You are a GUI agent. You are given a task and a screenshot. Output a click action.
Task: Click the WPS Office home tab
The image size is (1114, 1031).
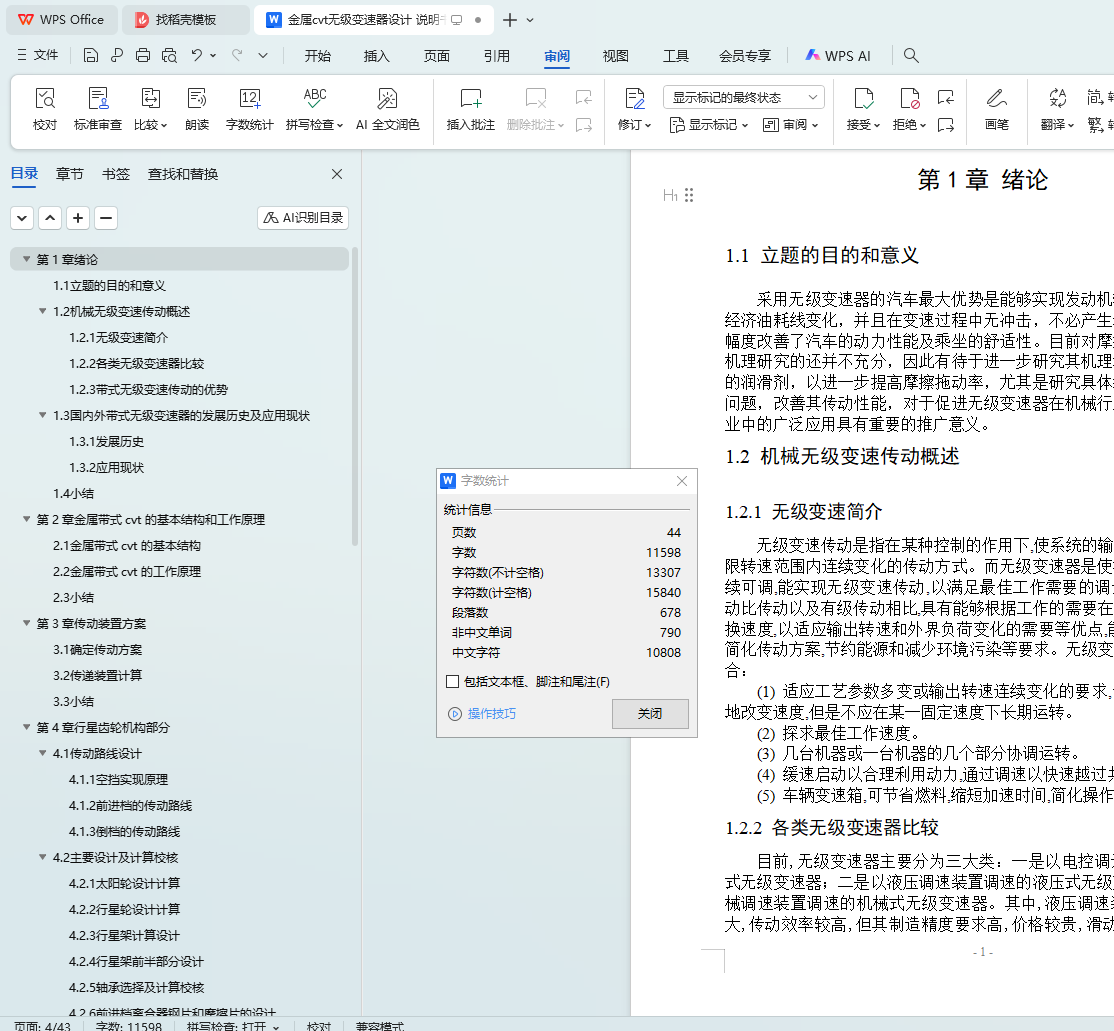[61, 20]
